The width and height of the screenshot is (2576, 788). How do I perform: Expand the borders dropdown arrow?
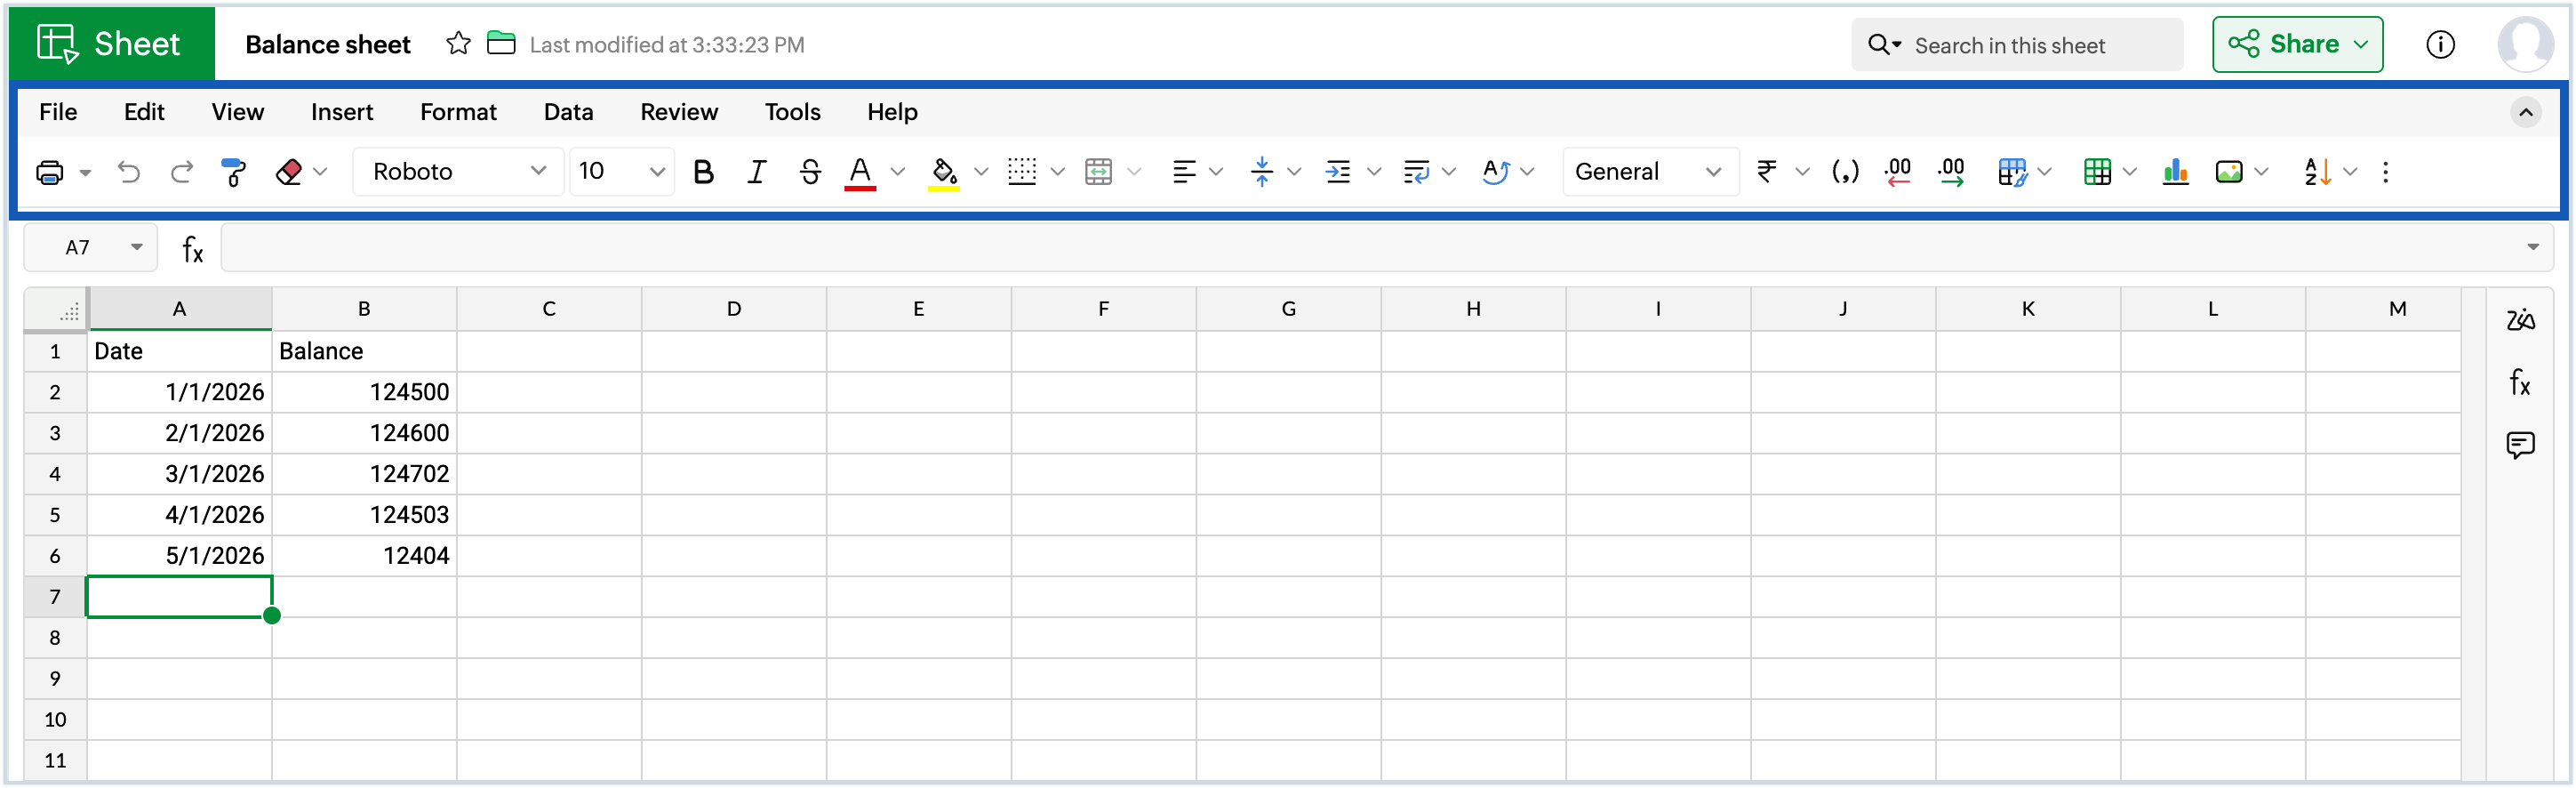[x=1057, y=172]
